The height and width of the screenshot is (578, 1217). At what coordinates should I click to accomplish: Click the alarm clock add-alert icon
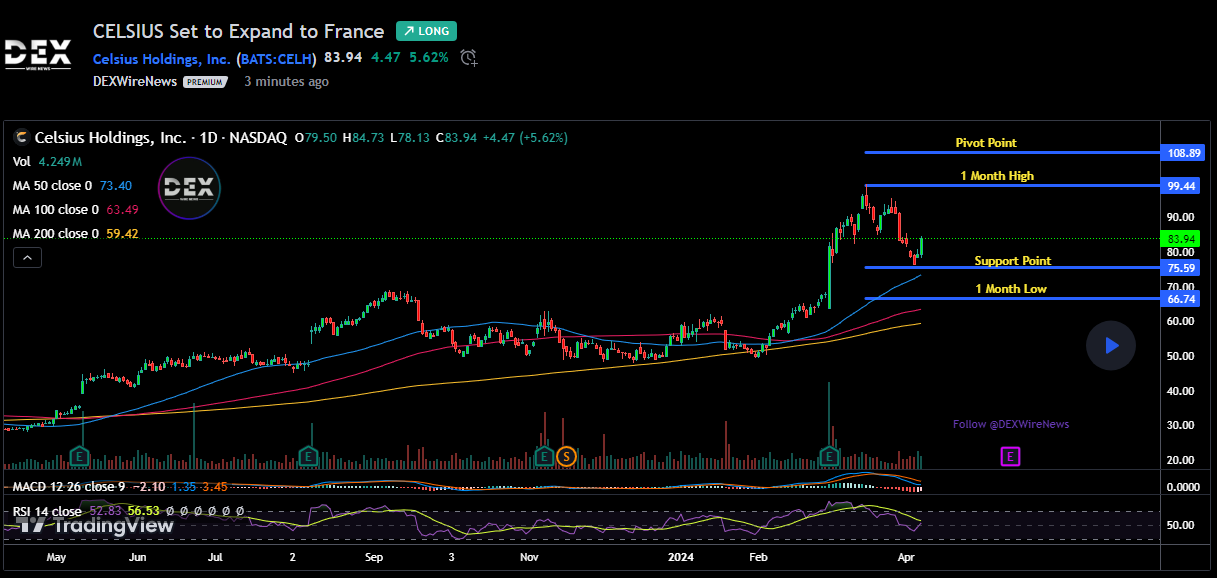tap(469, 58)
